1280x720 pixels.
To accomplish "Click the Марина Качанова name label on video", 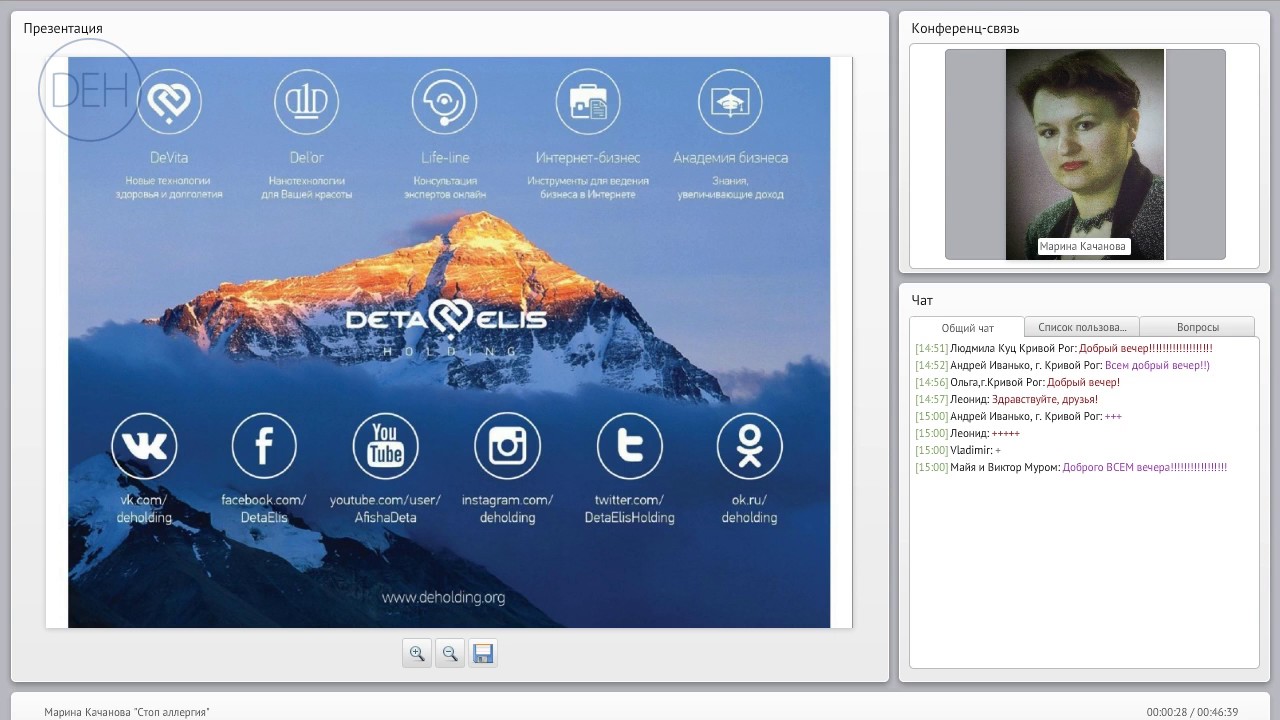I will coord(1083,246).
